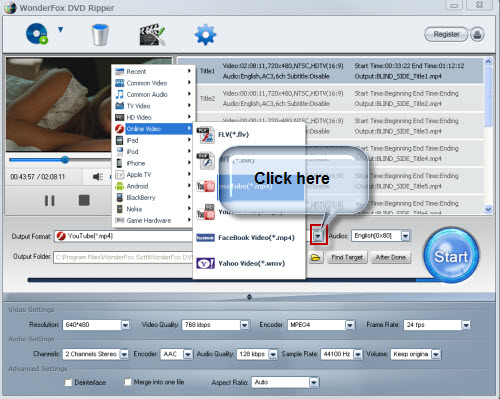Open the iPod device menu item
Screen dimensions: 500x399
tap(153, 152)
